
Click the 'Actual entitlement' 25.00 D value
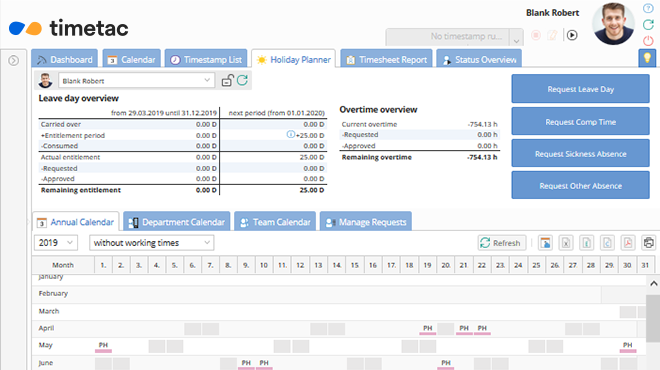[x=312, y=157]
